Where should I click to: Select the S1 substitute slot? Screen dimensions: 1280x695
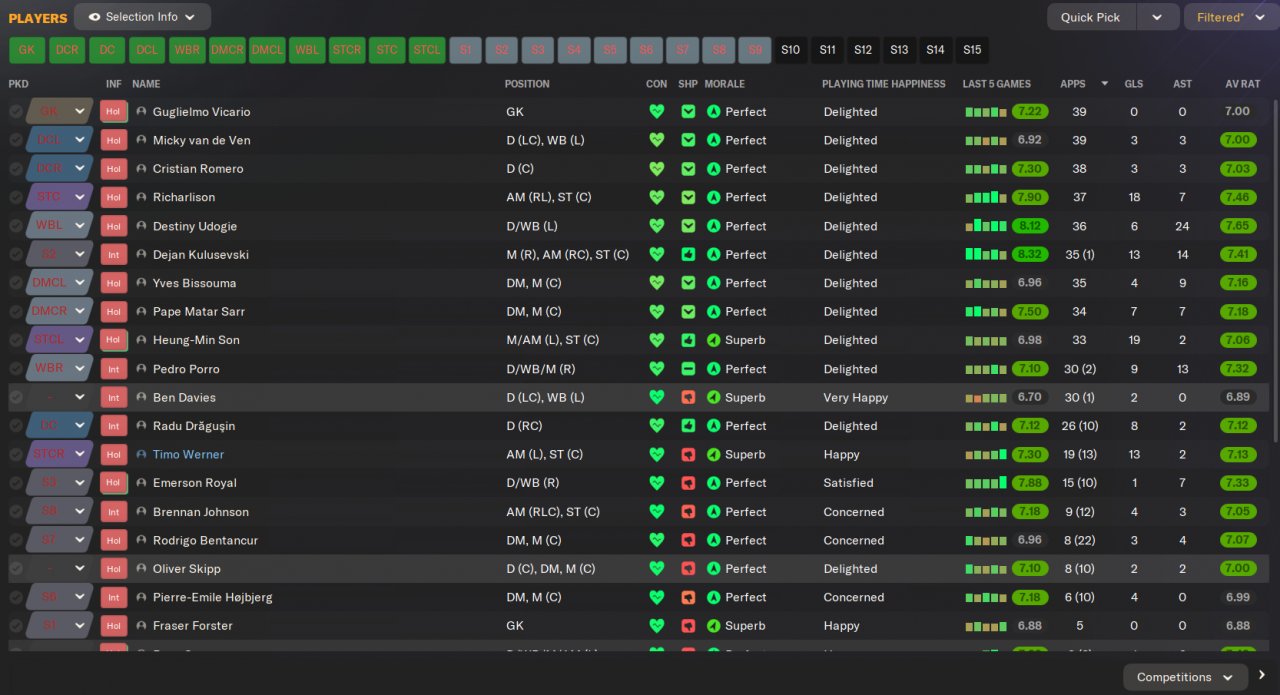click(466, 49)
